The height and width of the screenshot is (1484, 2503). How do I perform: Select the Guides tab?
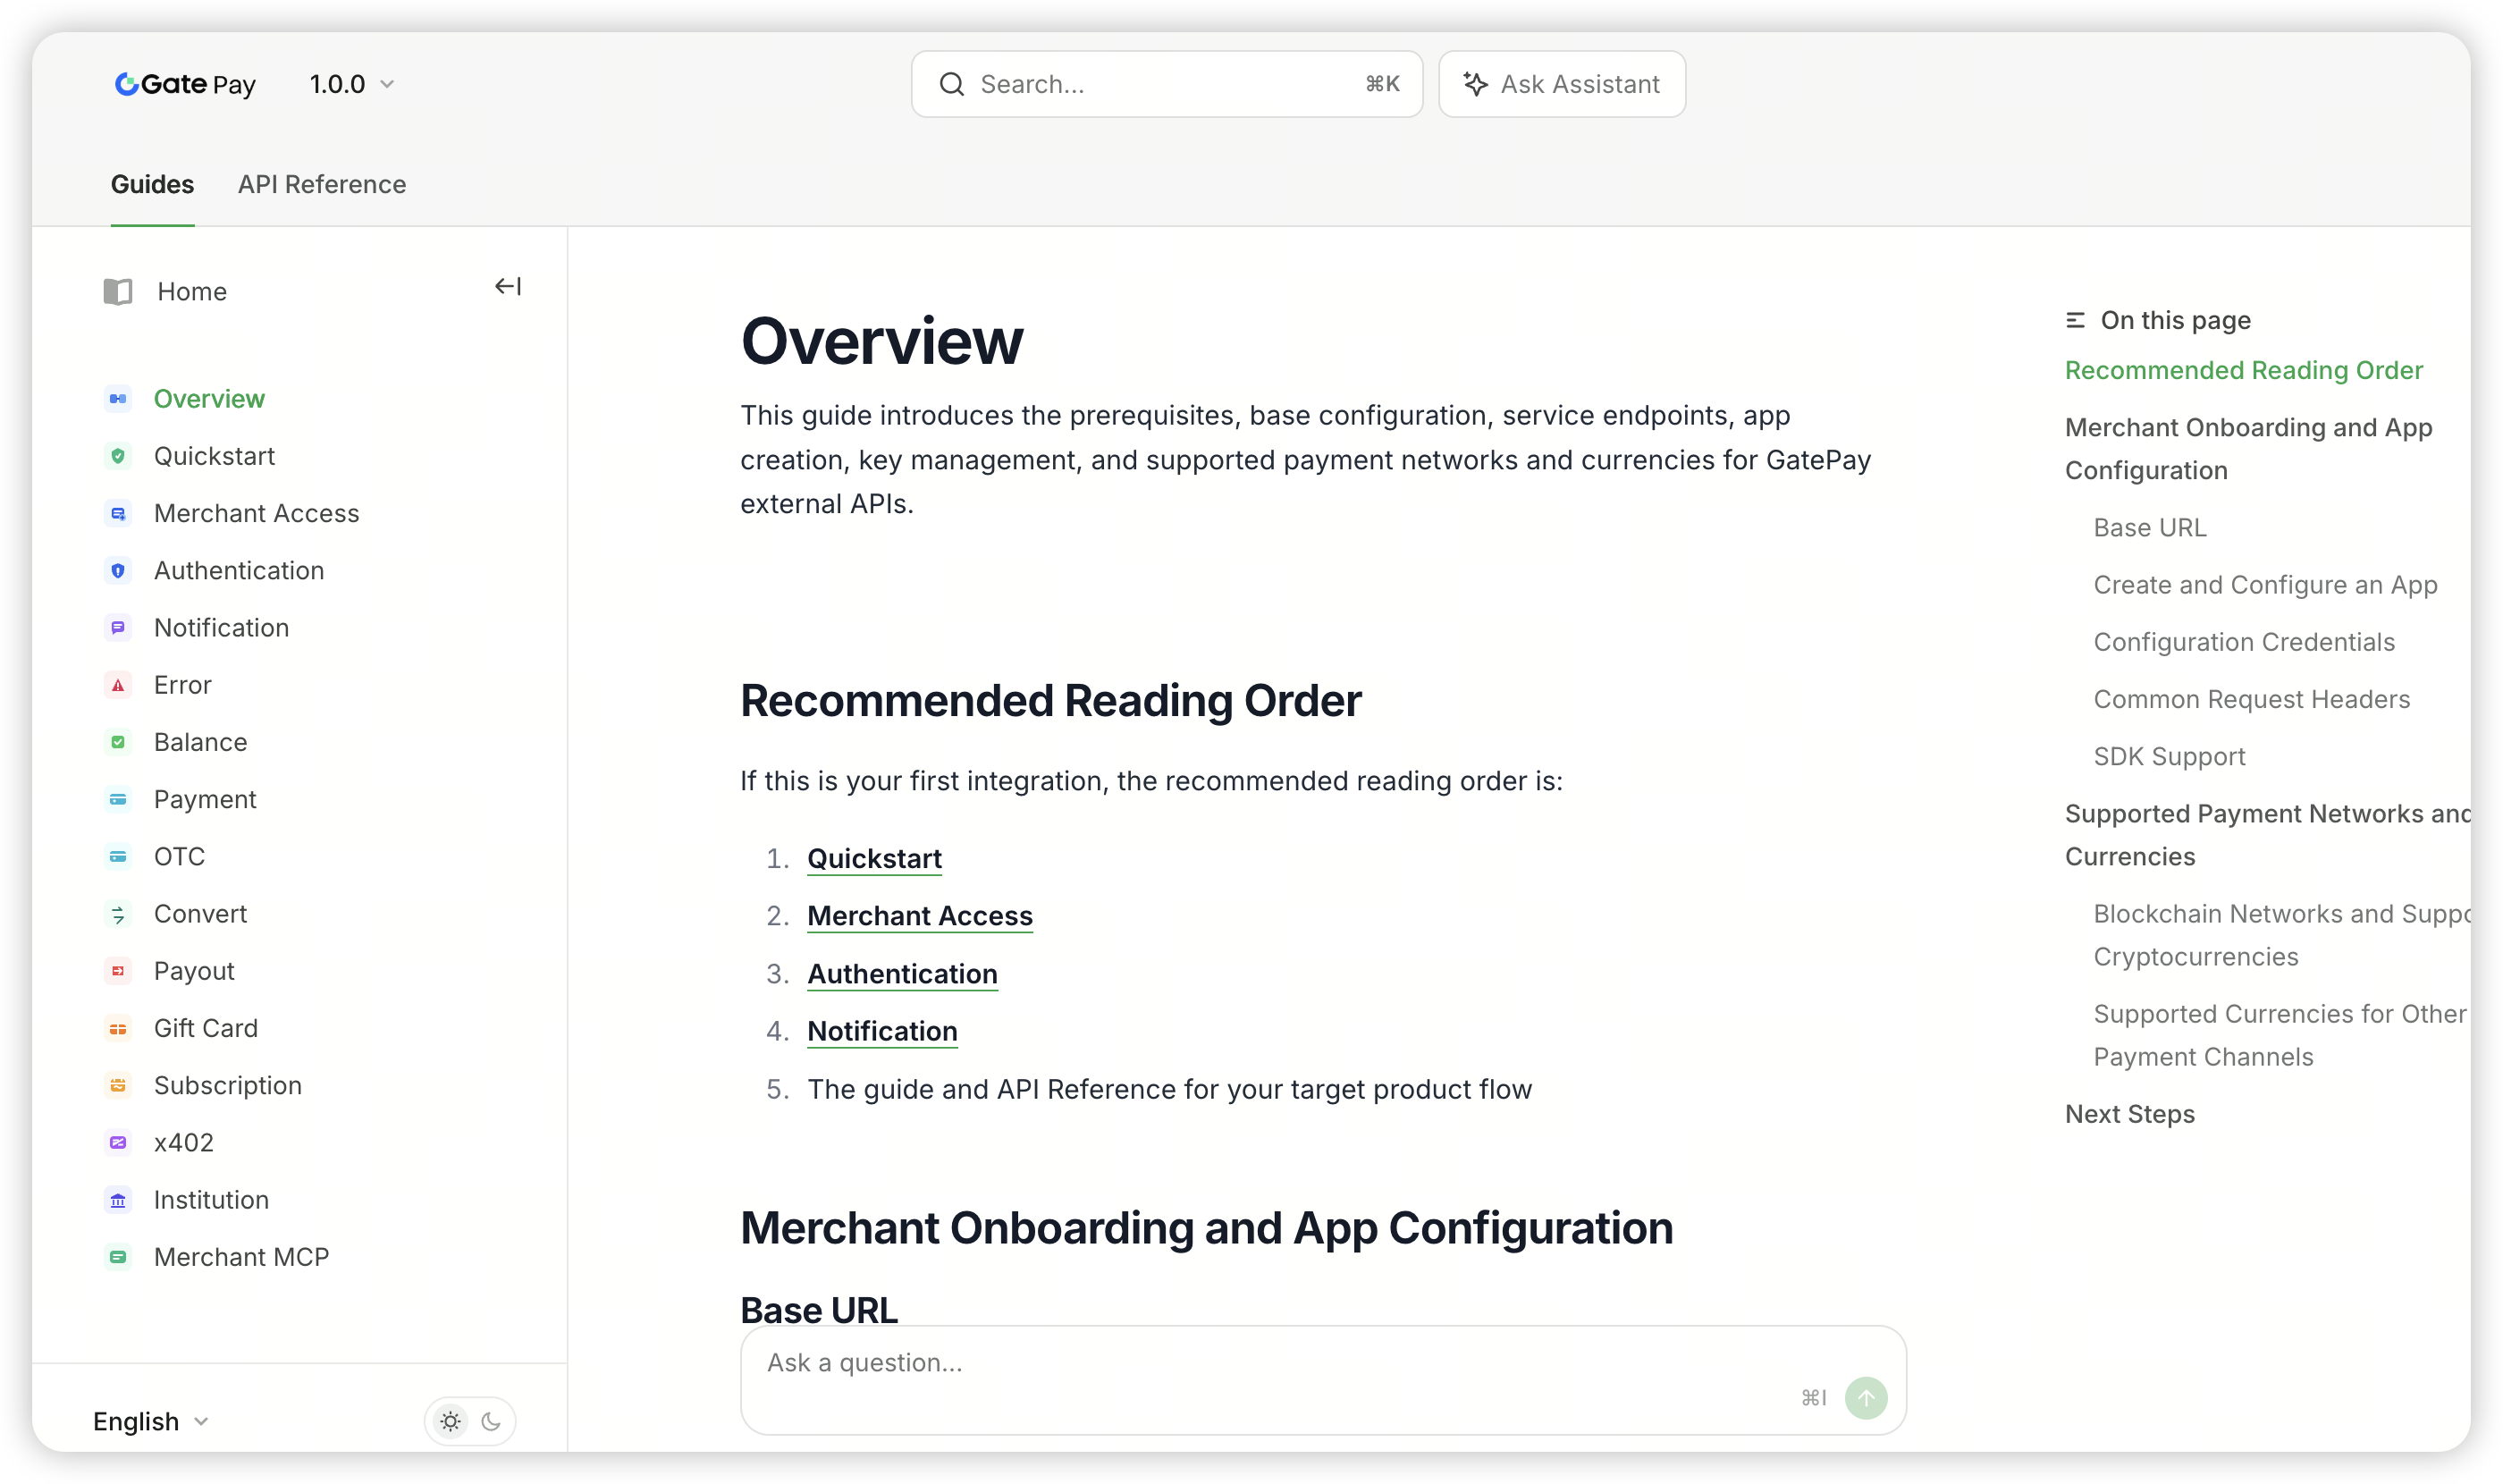[x=152, y=184]
